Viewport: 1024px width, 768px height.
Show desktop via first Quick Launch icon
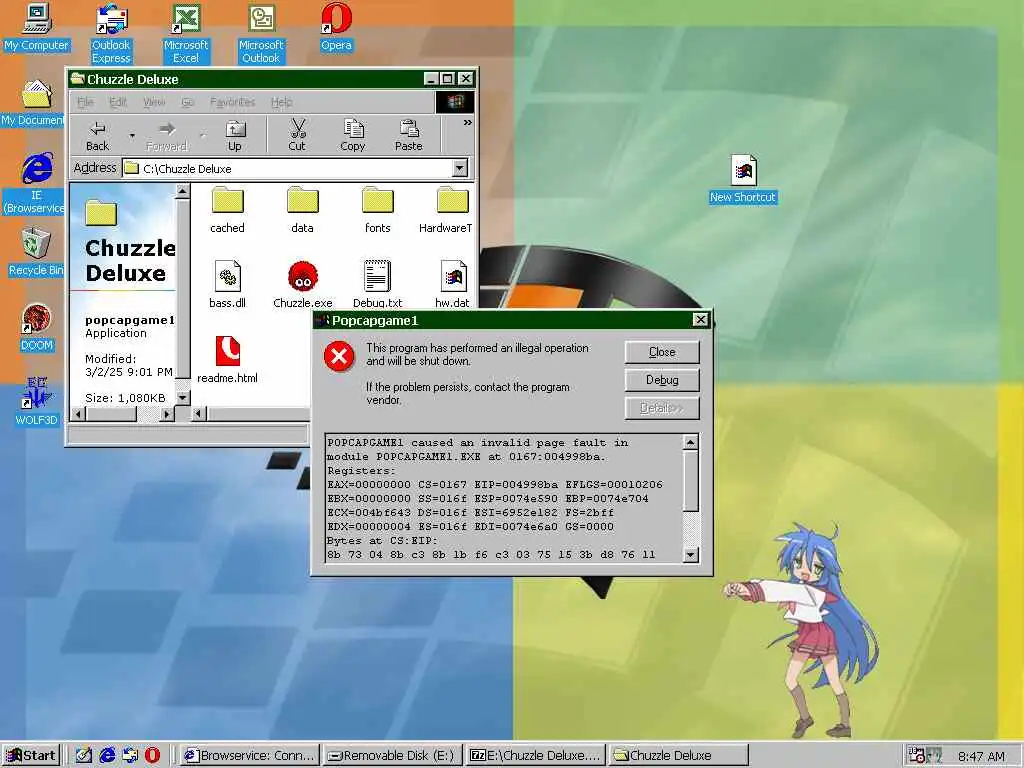coord(84,756)
